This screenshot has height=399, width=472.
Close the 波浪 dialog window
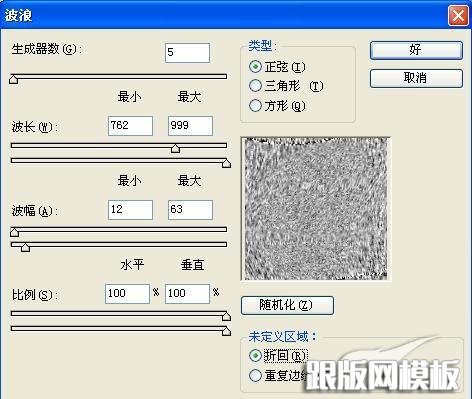click(x=458, y=16)
